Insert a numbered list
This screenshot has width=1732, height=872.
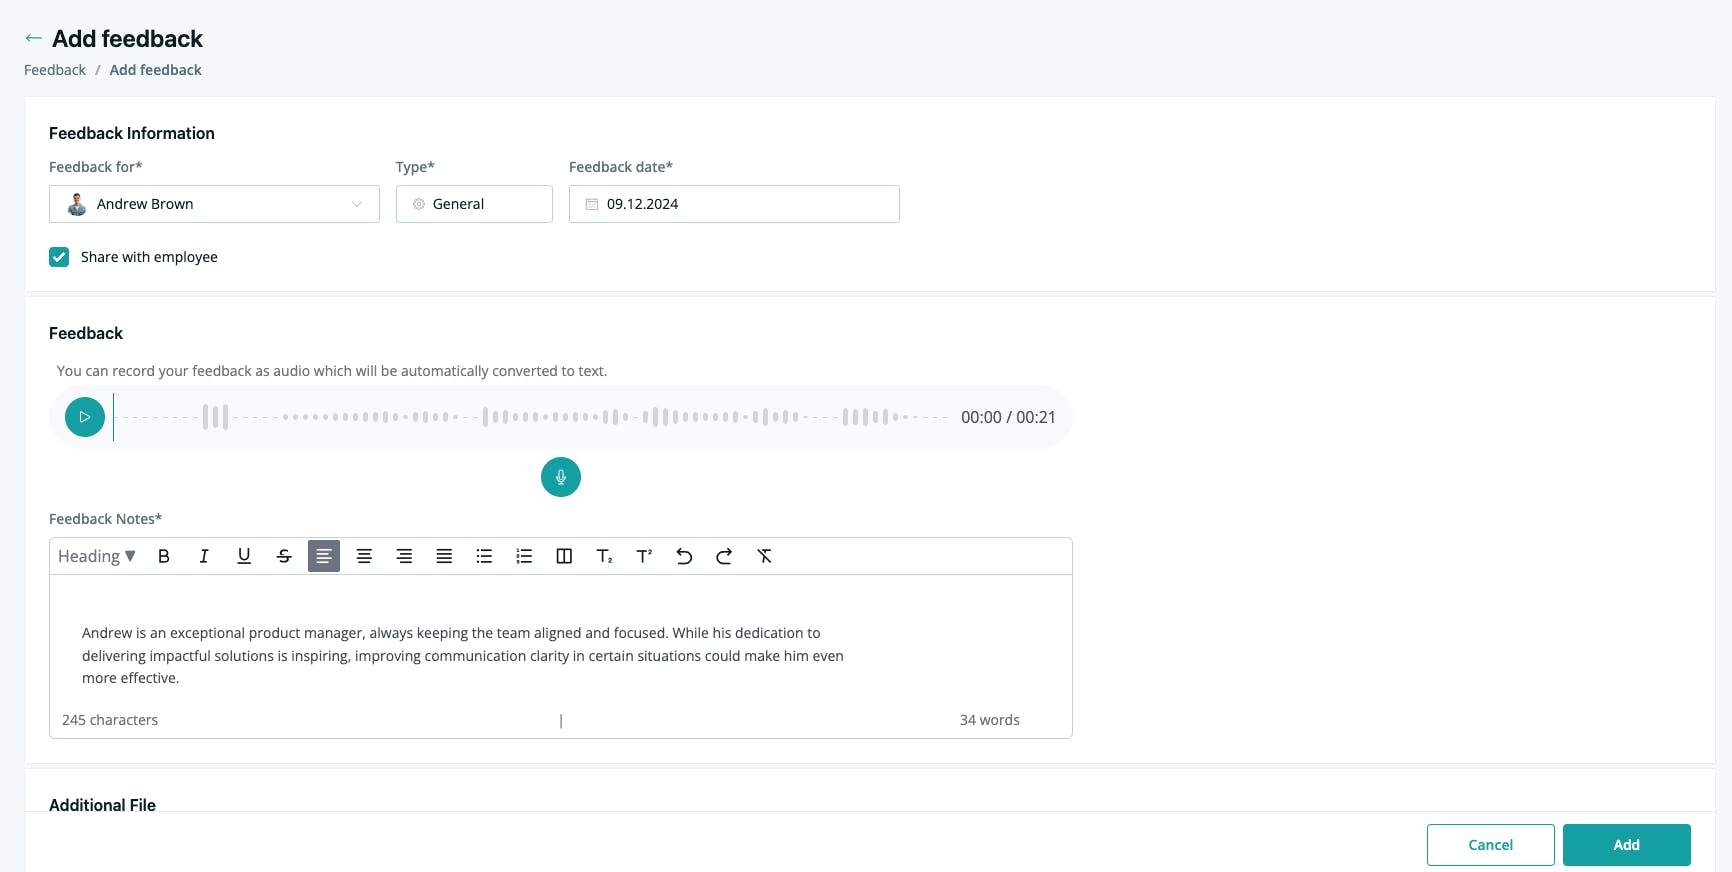point(524,556)
